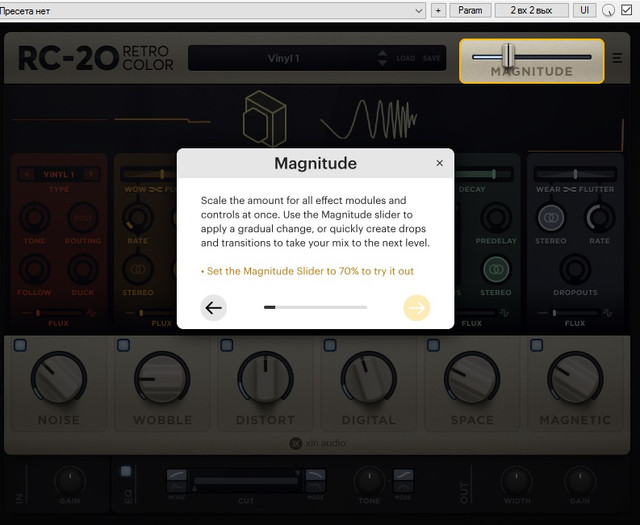This screenshot has width=640, height=525.
Task: Click the noise TONE knob
Action: pyautogui.click(x=35, y=217)
